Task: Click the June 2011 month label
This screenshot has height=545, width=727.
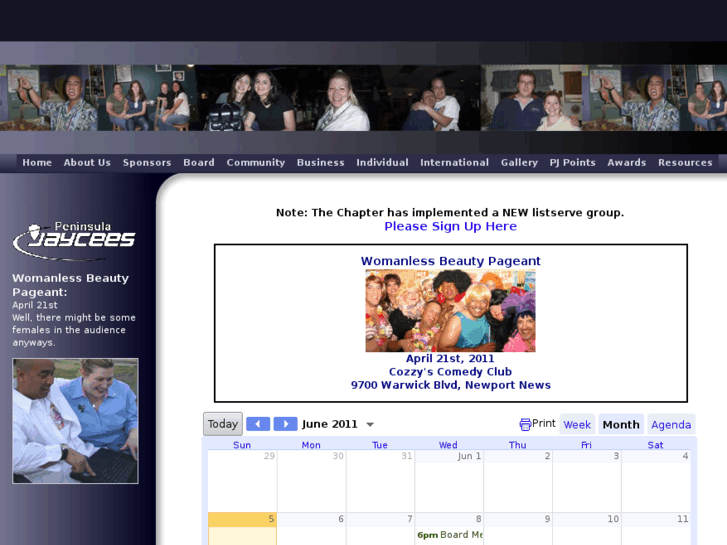Action: coord(329,424)
